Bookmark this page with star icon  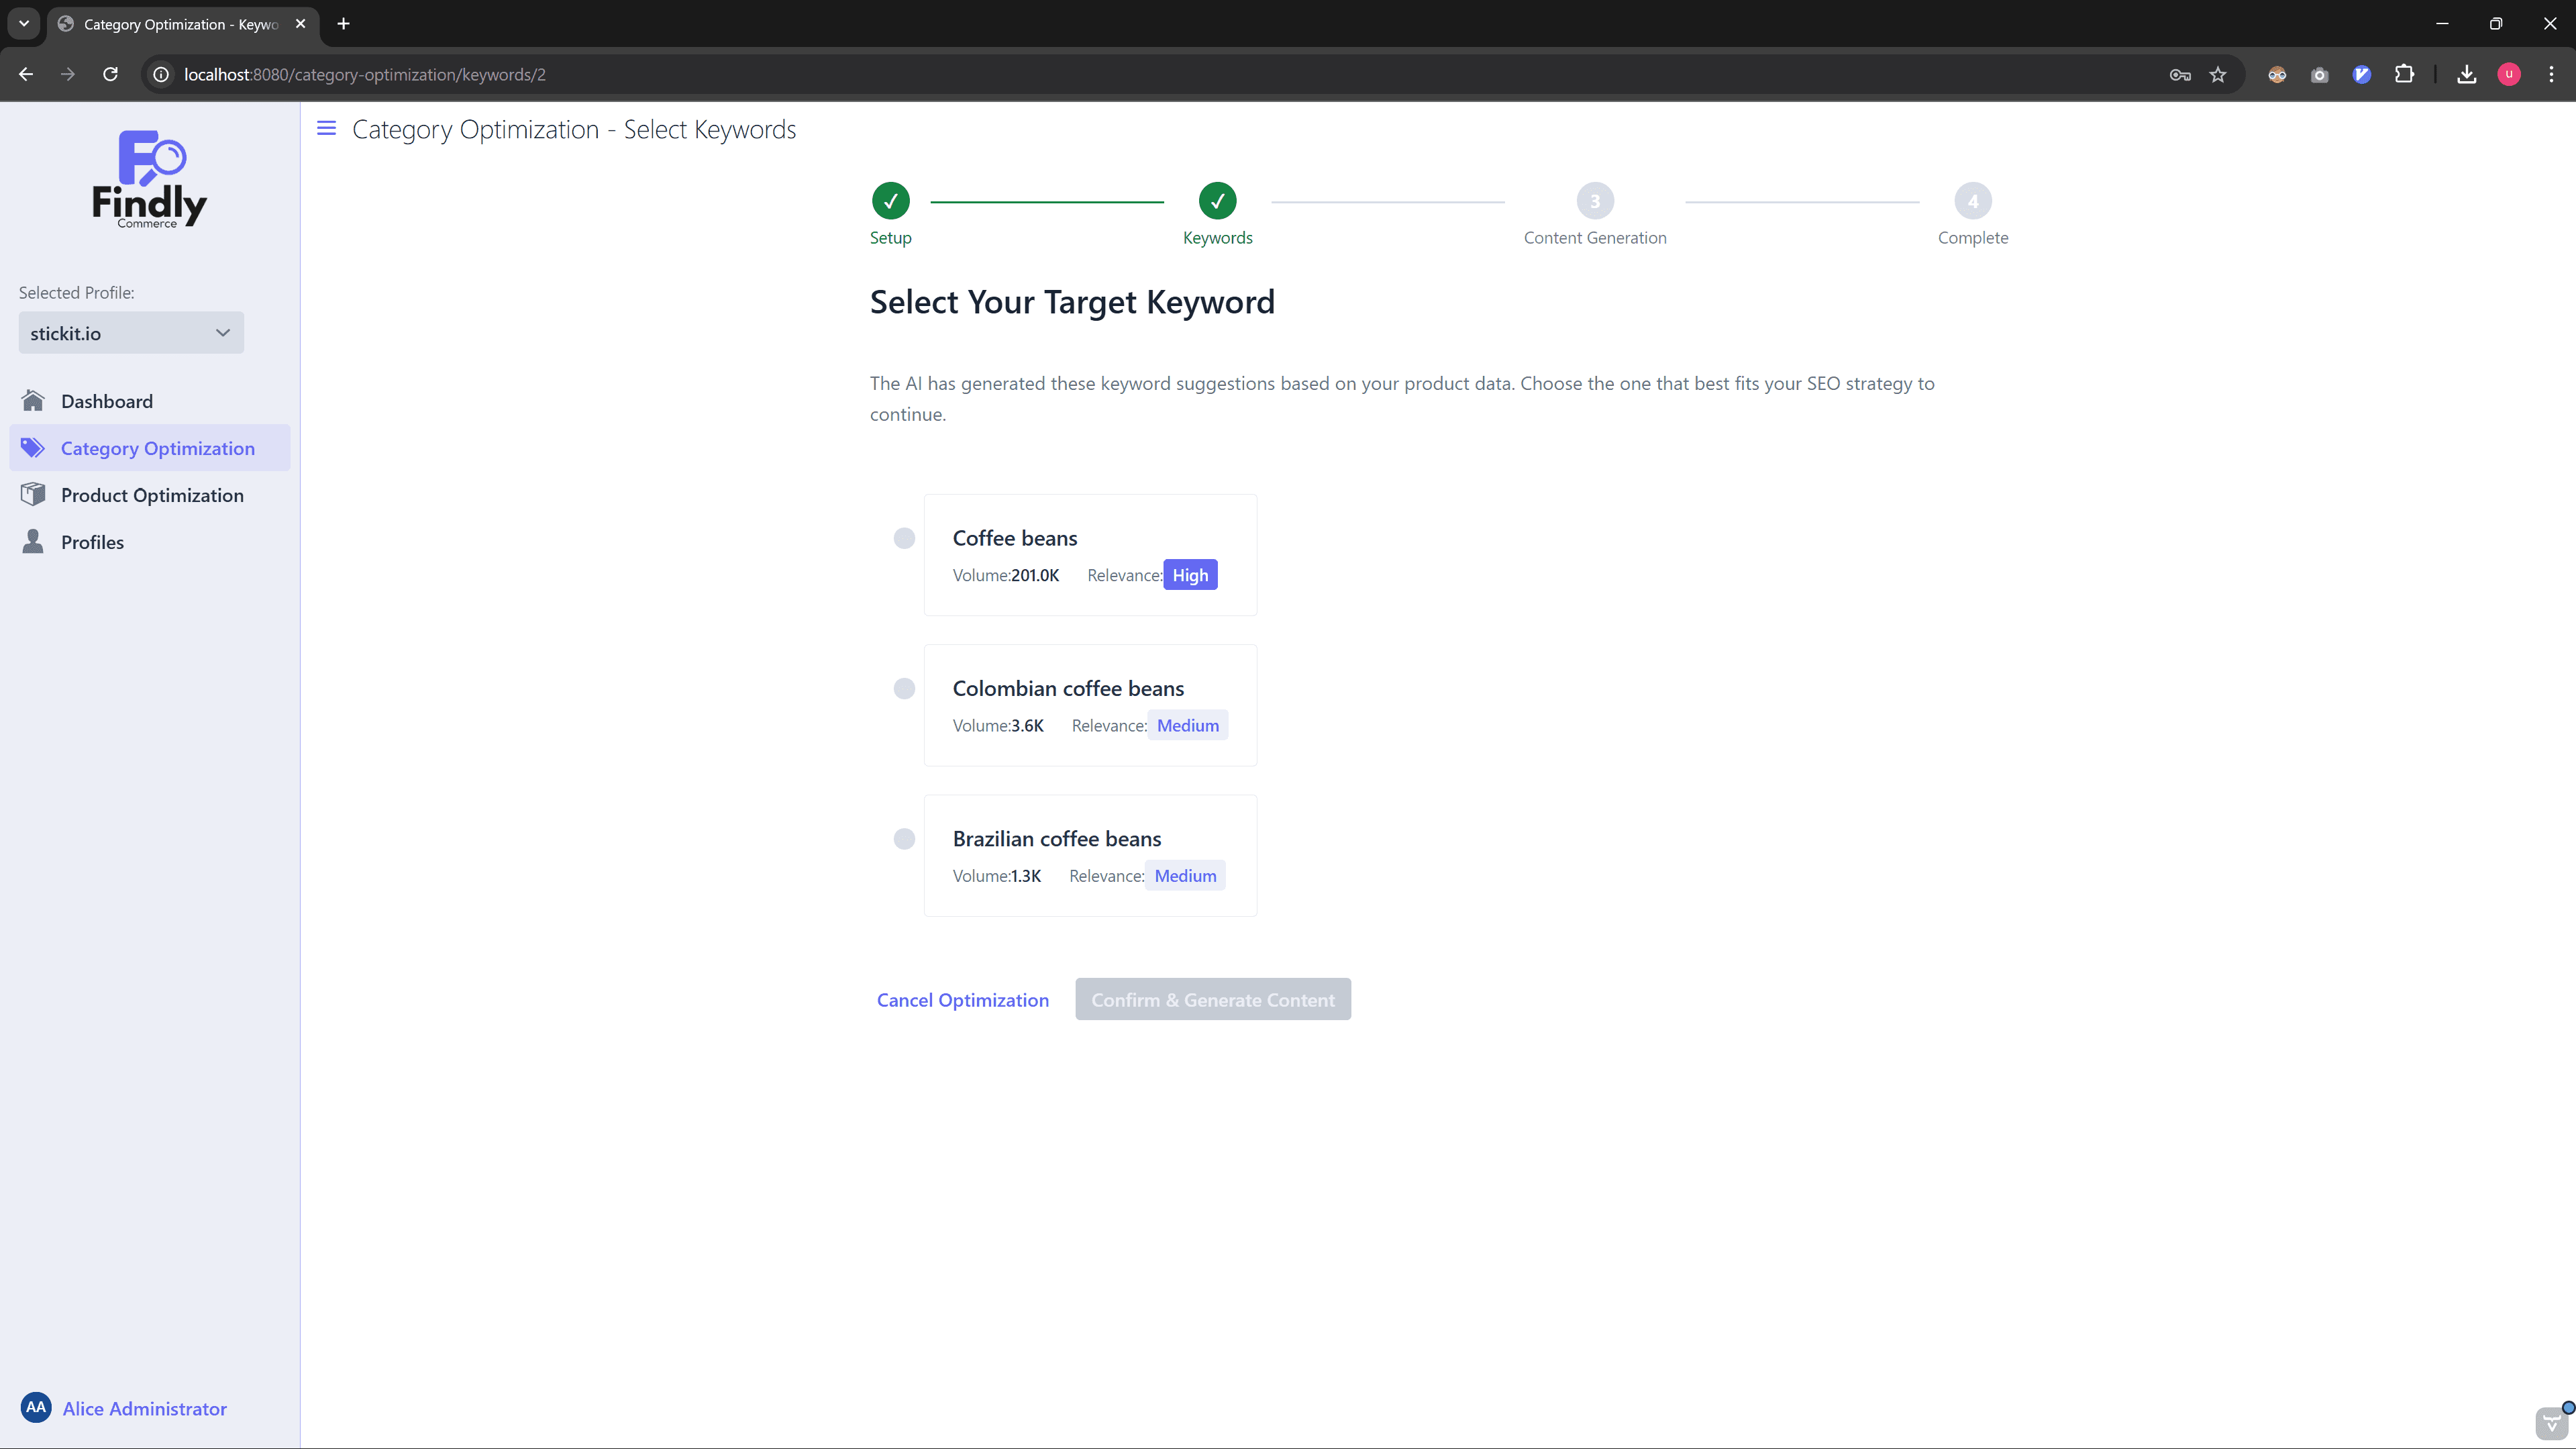pos(2218,75)
